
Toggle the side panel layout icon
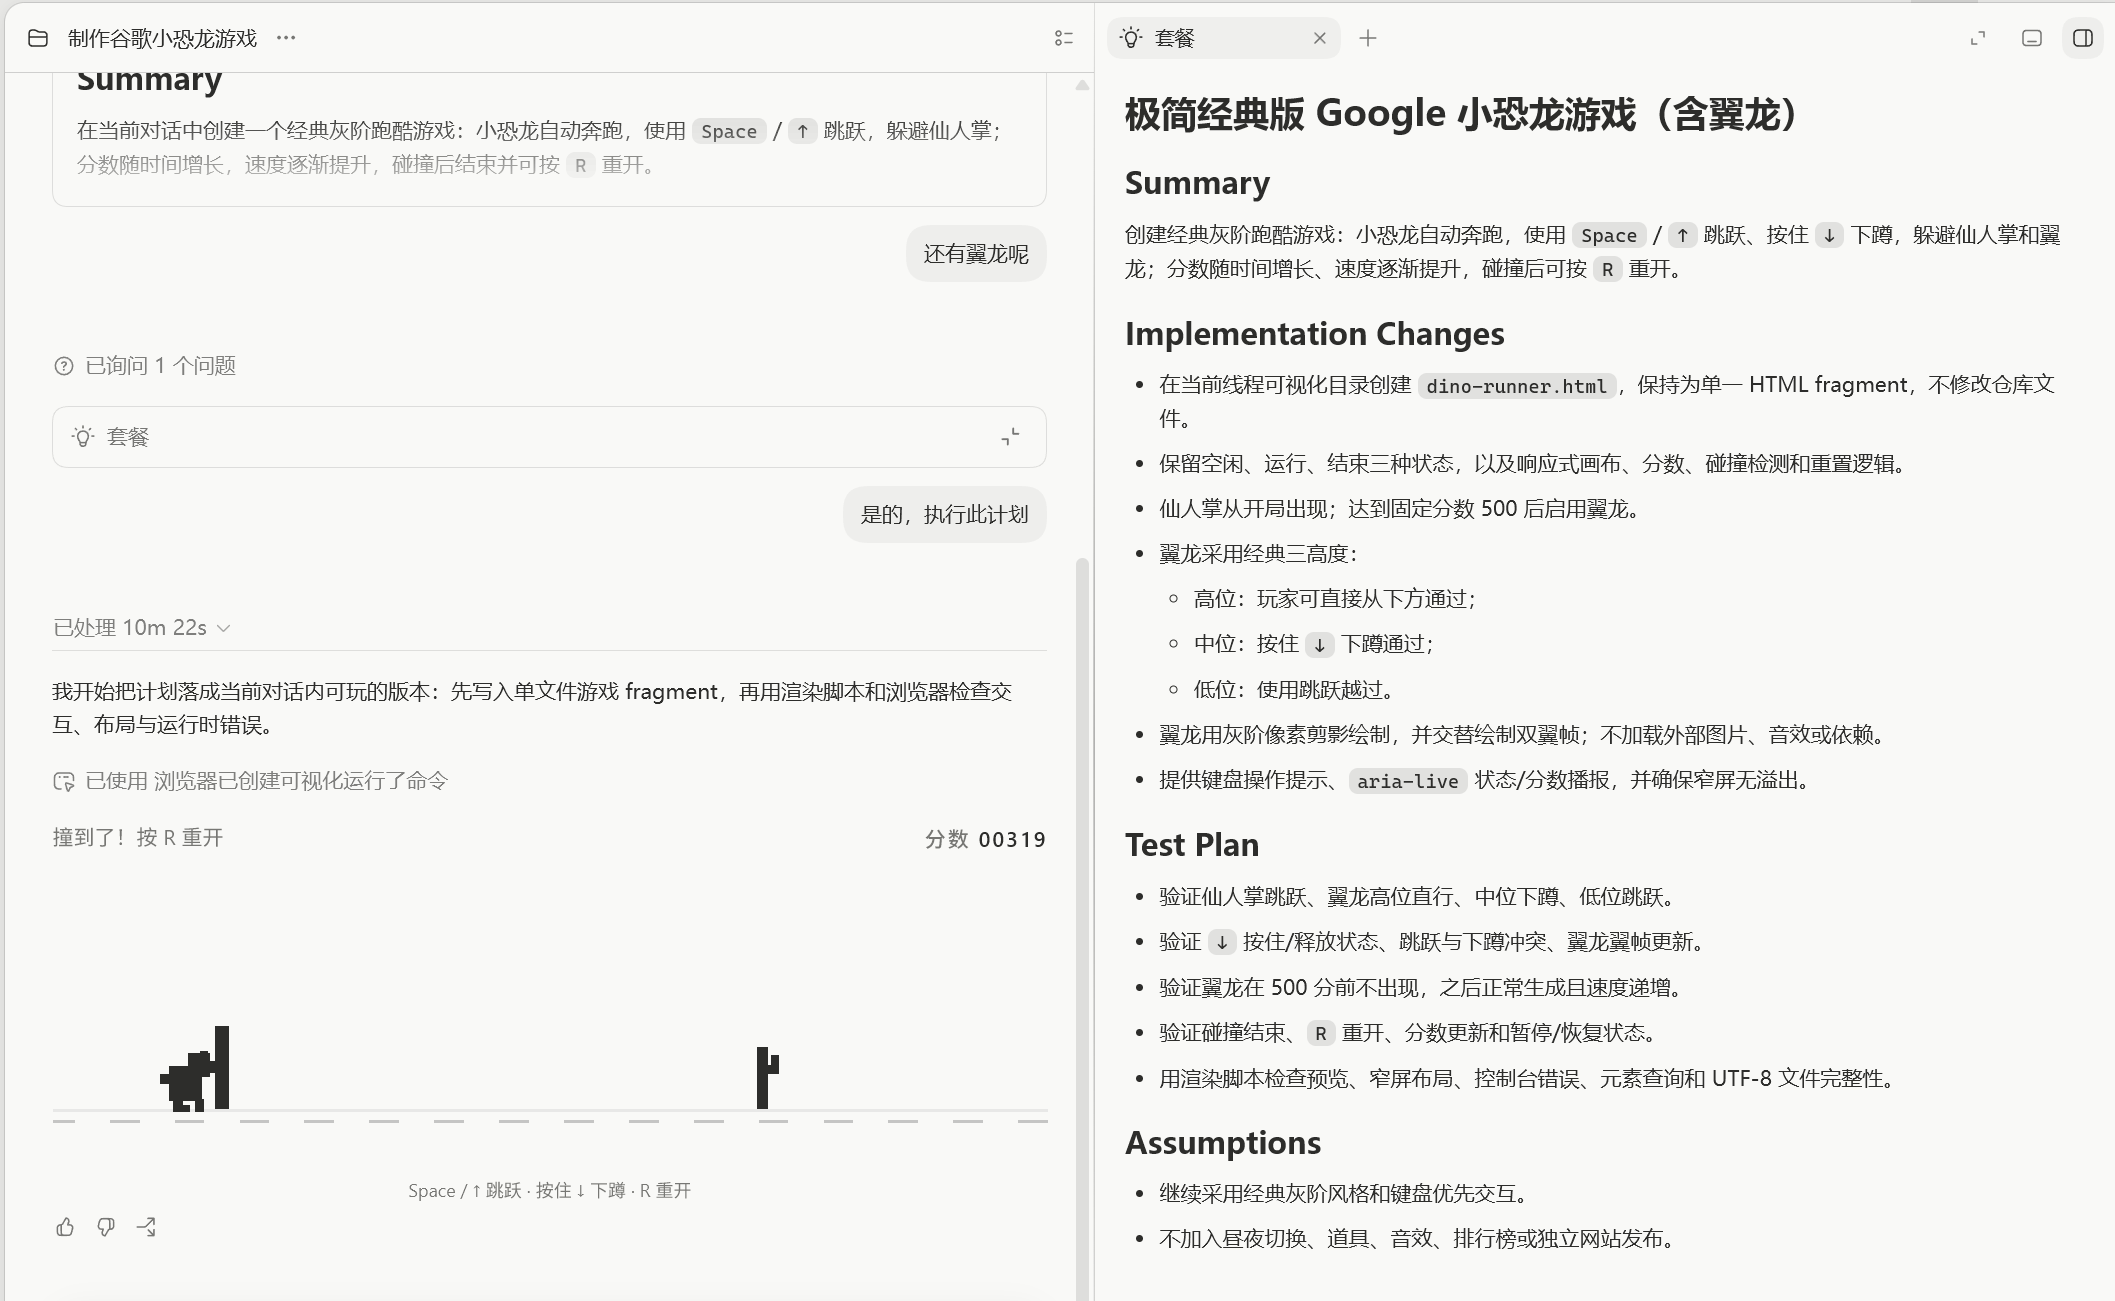[x=2083, y=38]
